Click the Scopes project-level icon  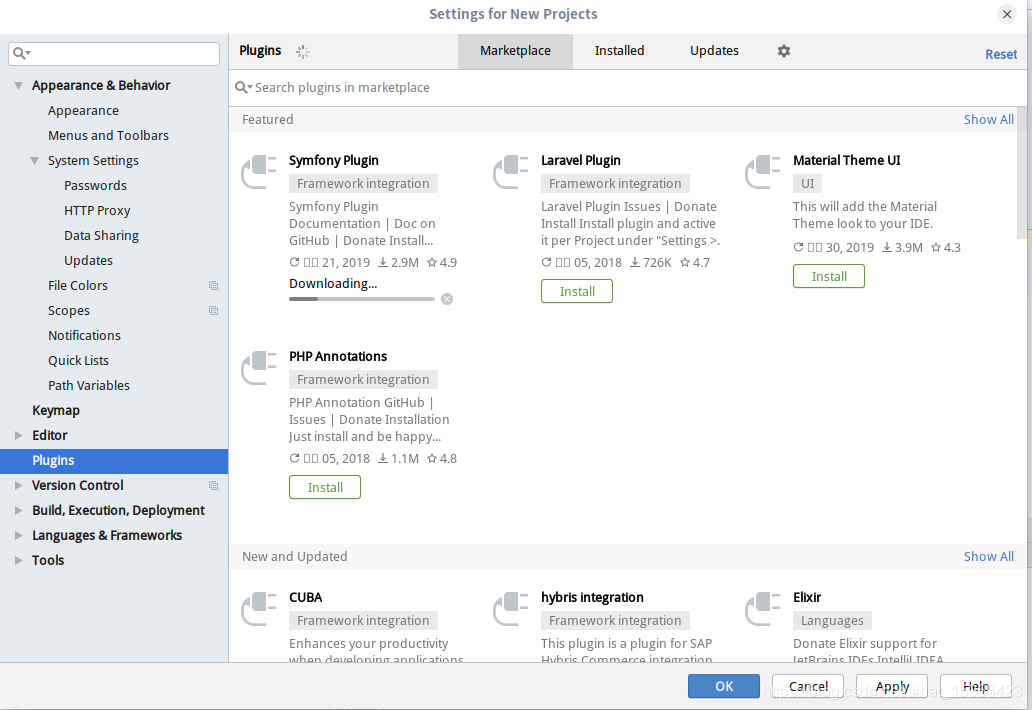[x=213, y=311]
